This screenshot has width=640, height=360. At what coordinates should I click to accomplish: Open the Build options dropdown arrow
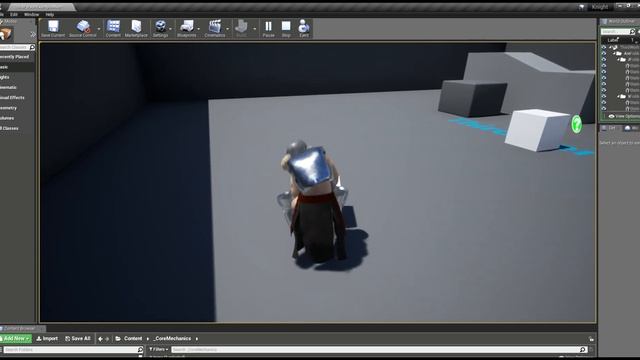click(x=255, y=29)
